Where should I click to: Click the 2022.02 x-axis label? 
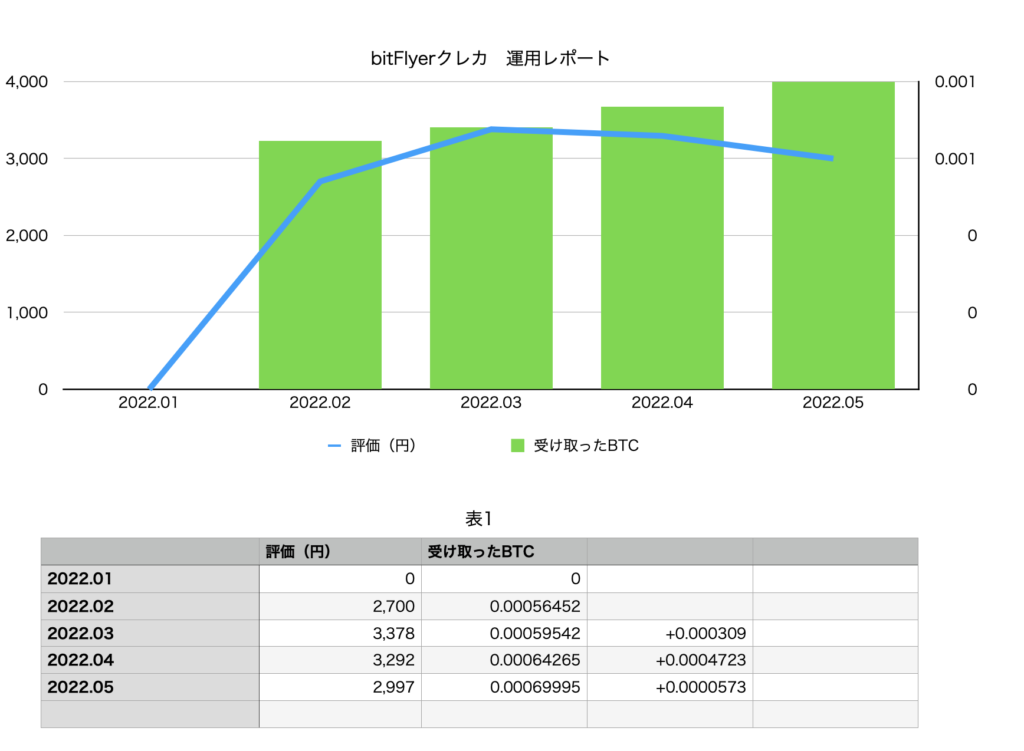(320, 402)
